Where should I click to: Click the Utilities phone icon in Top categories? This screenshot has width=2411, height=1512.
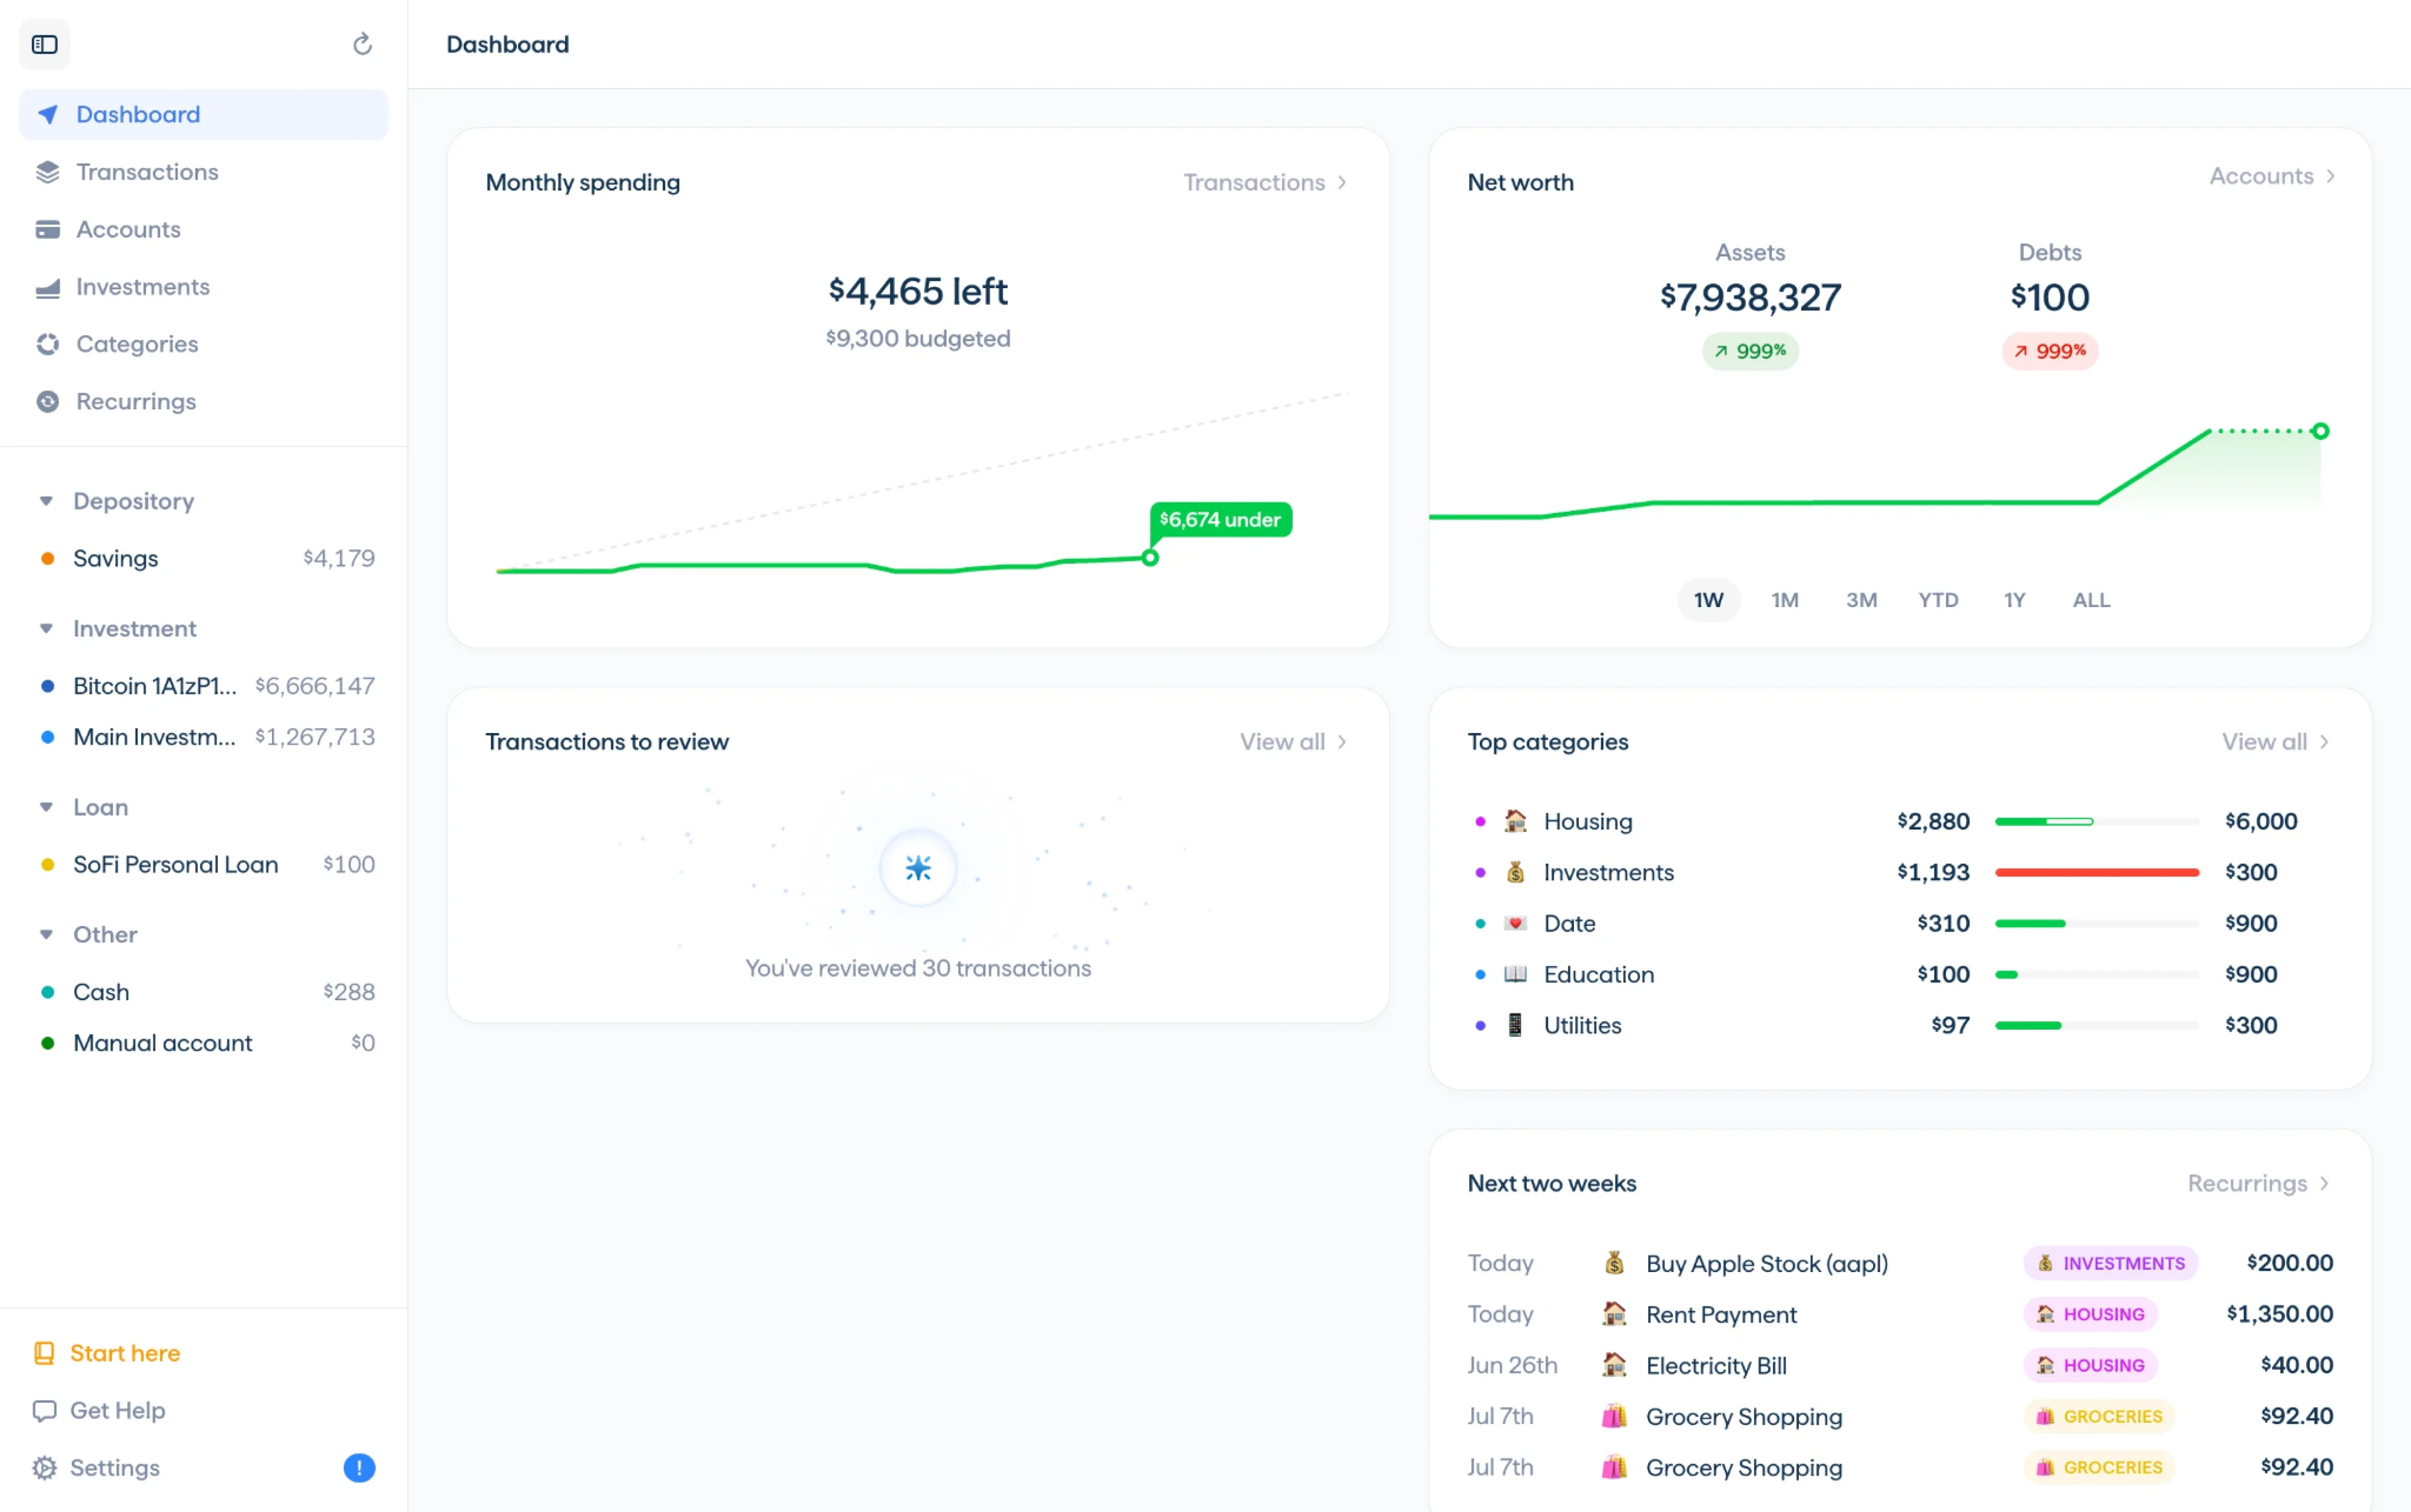[x=1515, y=1025]
